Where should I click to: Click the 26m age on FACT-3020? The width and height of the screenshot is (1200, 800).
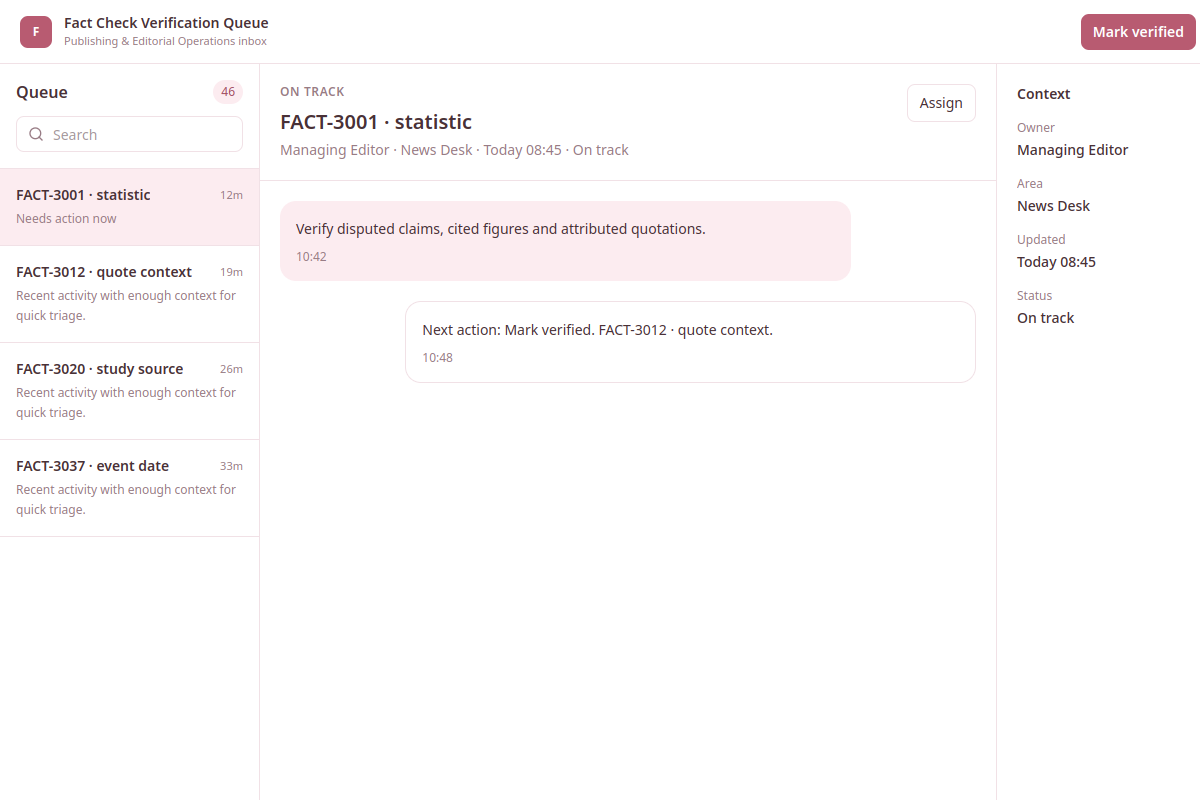(x=231, y=369)
